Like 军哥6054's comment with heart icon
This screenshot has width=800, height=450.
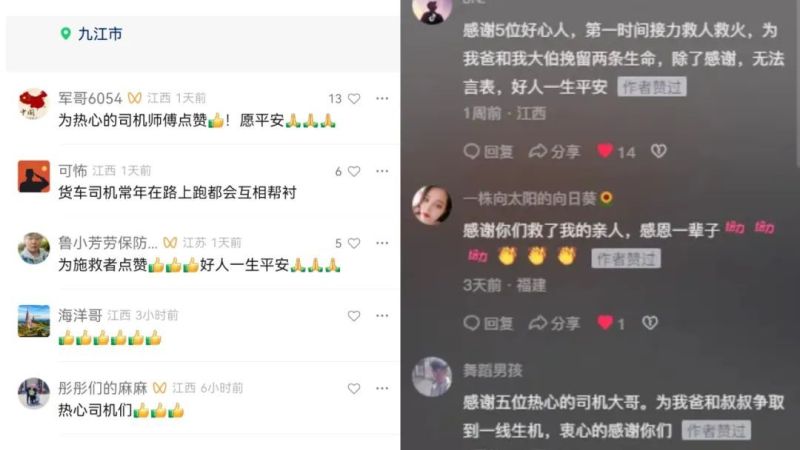(354, 98)
